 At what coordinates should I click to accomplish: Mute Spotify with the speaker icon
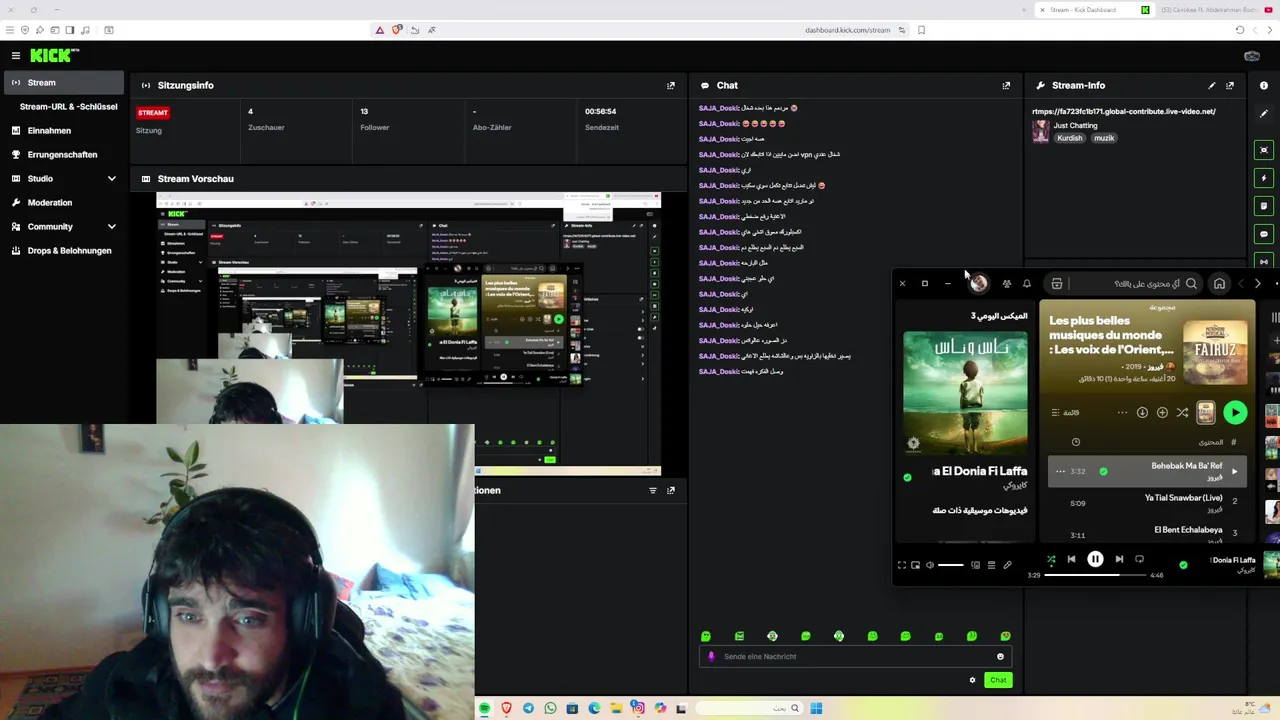coord(929,565)
